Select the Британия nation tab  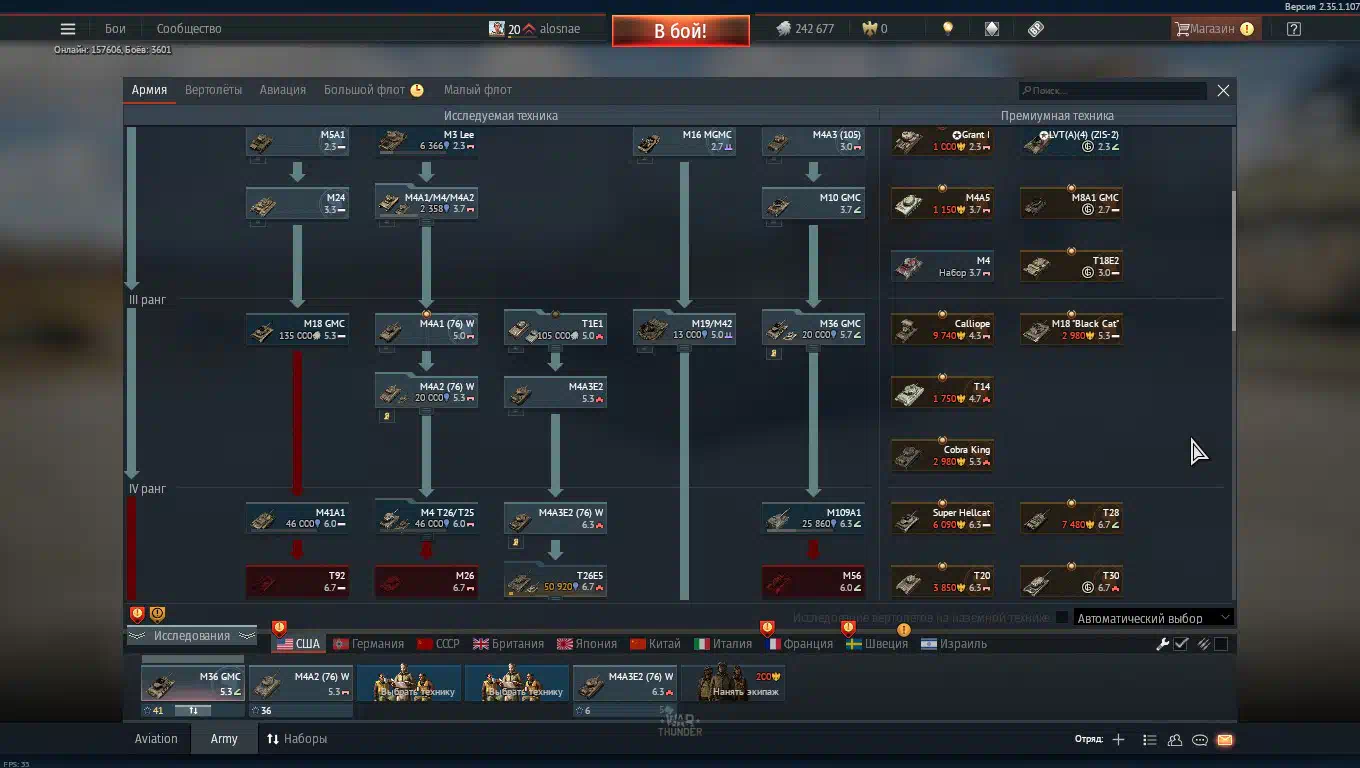click(x=509, y=644)
